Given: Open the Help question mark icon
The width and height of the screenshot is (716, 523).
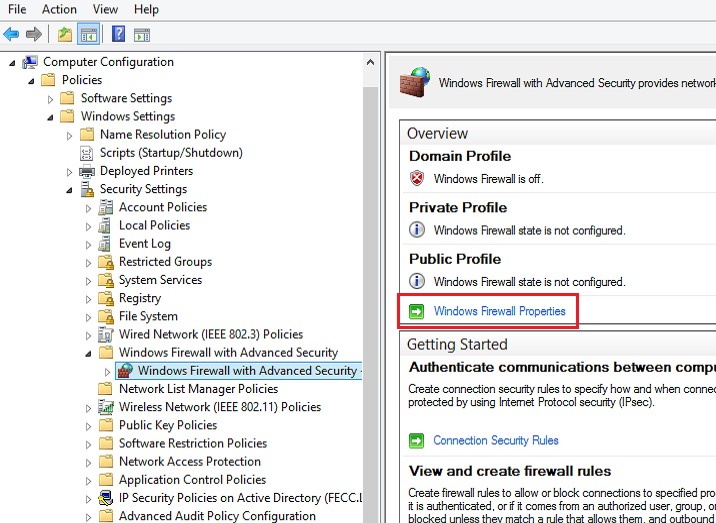Looking at the screenshot, I should 118,34.
